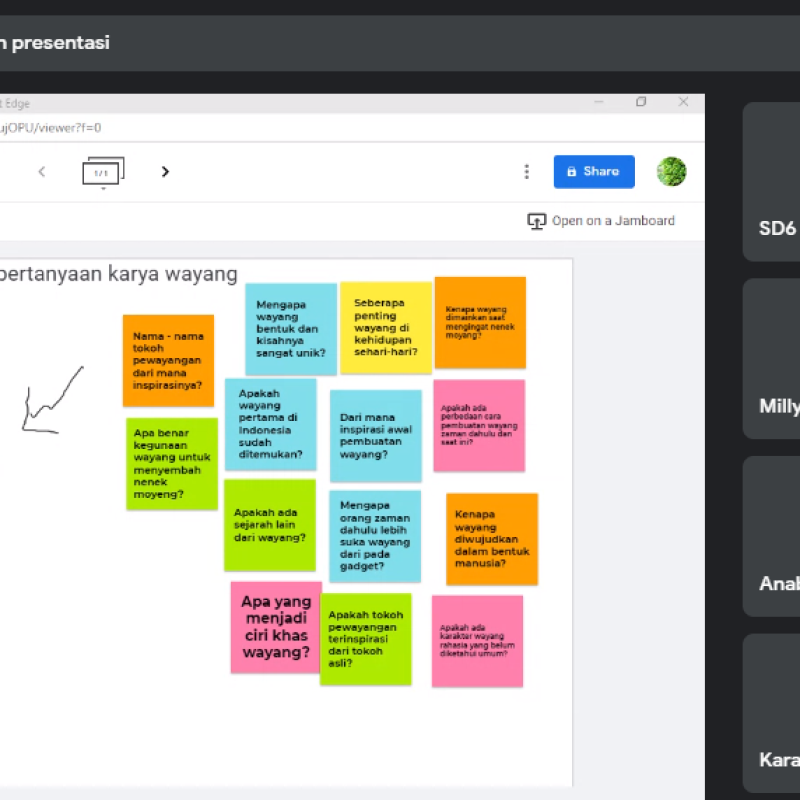Go to previous Jamboard frame arrow
The image size is (800, 800).
42,172
